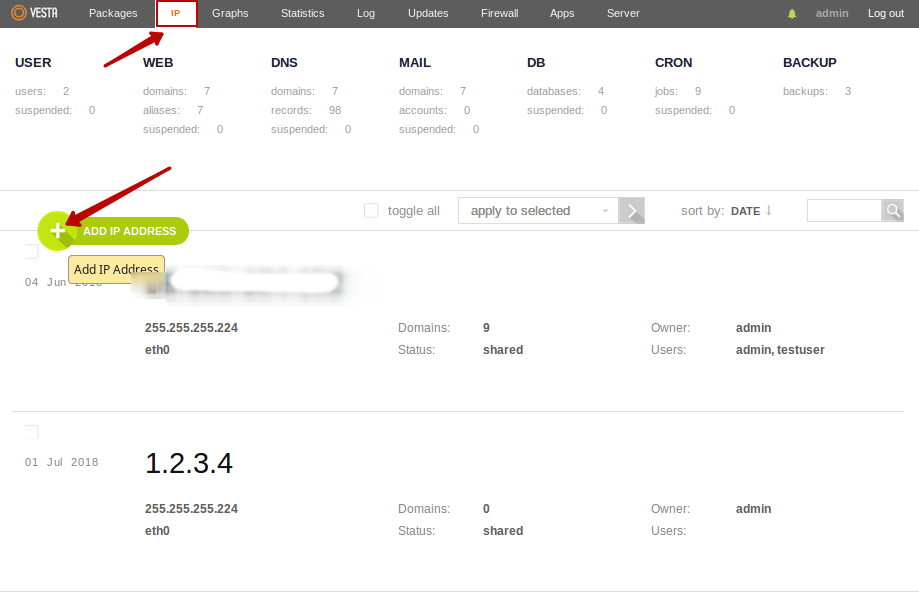Open the IP tab in top navigation

tap(176, 14)
